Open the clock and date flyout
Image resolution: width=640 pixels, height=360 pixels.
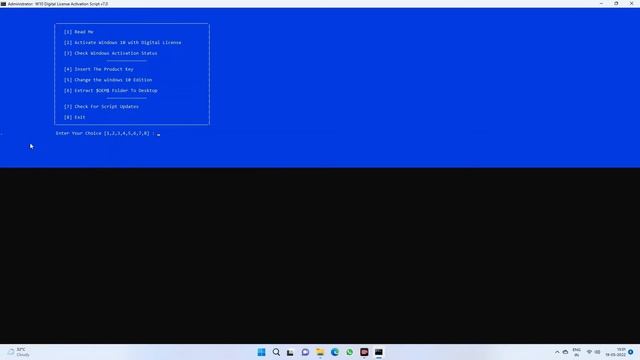click(x=616, y=352)
